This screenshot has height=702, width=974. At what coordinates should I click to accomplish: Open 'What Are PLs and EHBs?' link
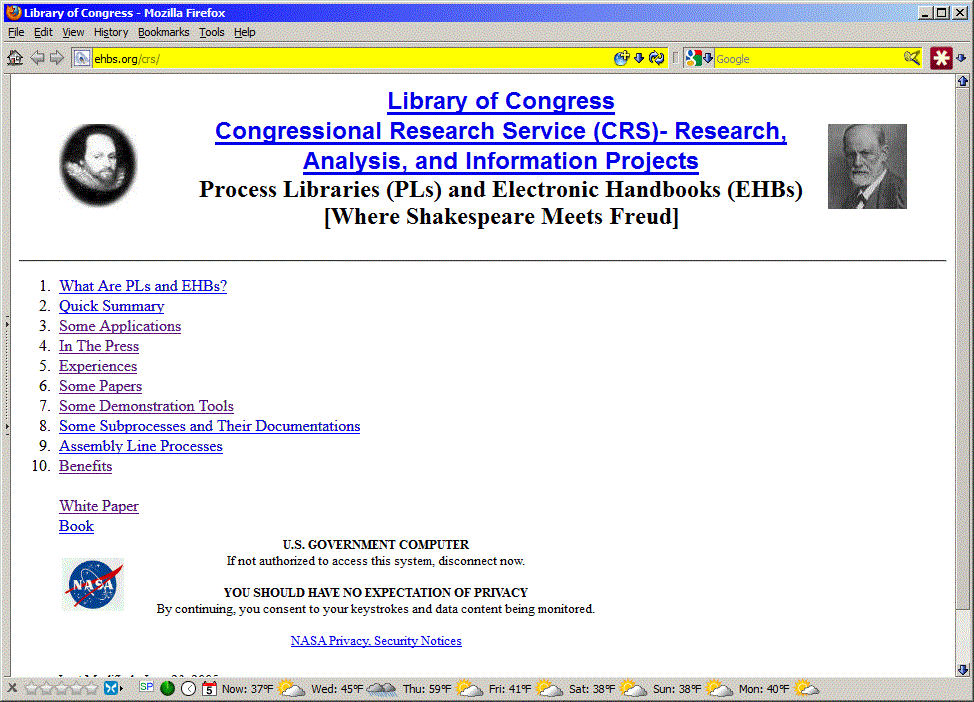point(143,286)
